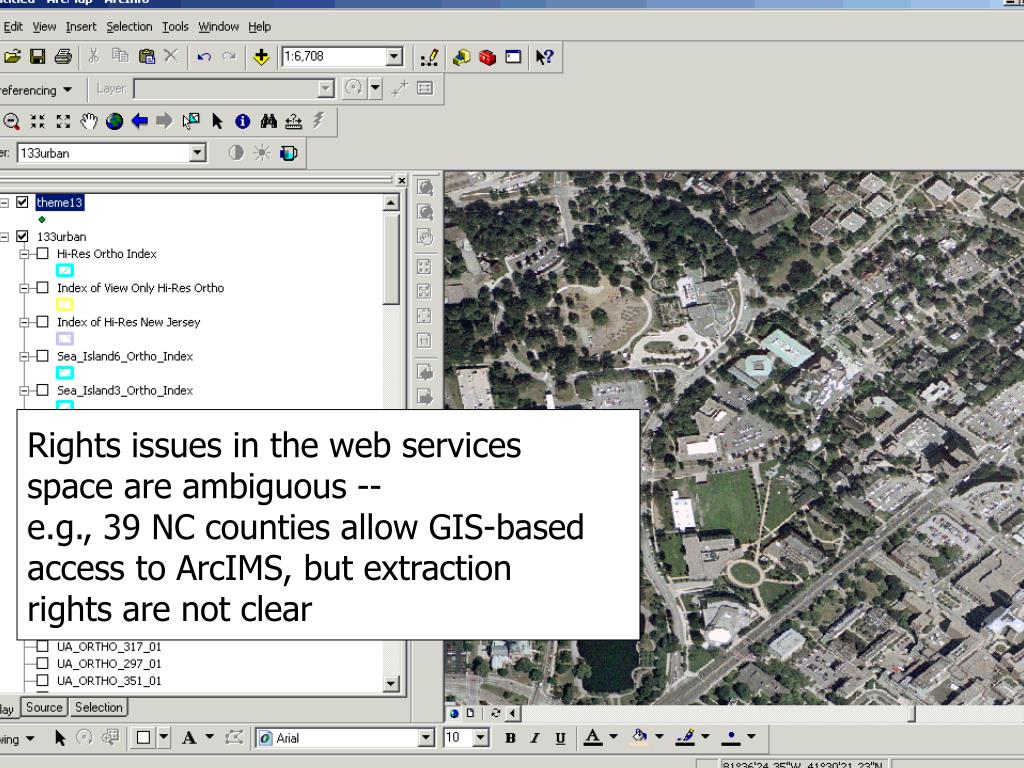Viewport: 1024px width, 768px height.
Task: Click the Fixed Zoom In arrows icon
Action: (37, 121)
